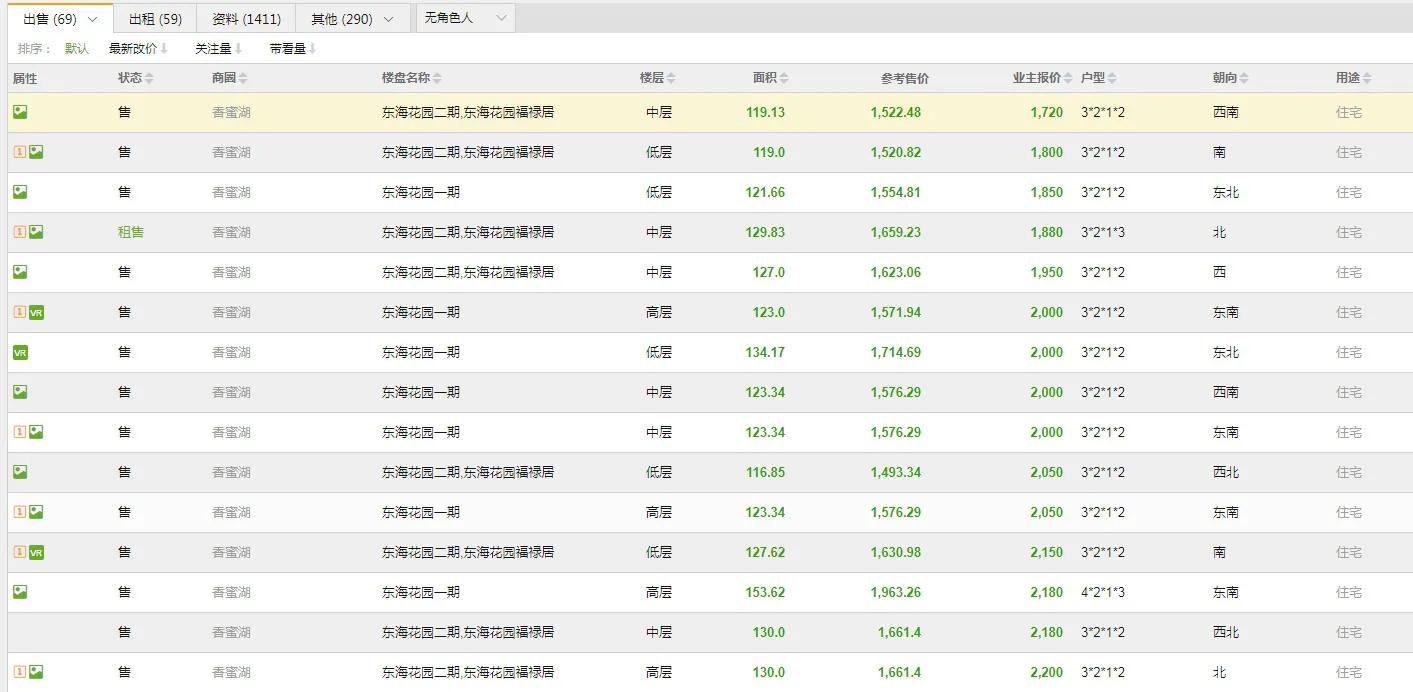Click the sort arrows beside the 业主报价 header
The width and height of the screenshot is (1413, 692).
(1066, 76)
